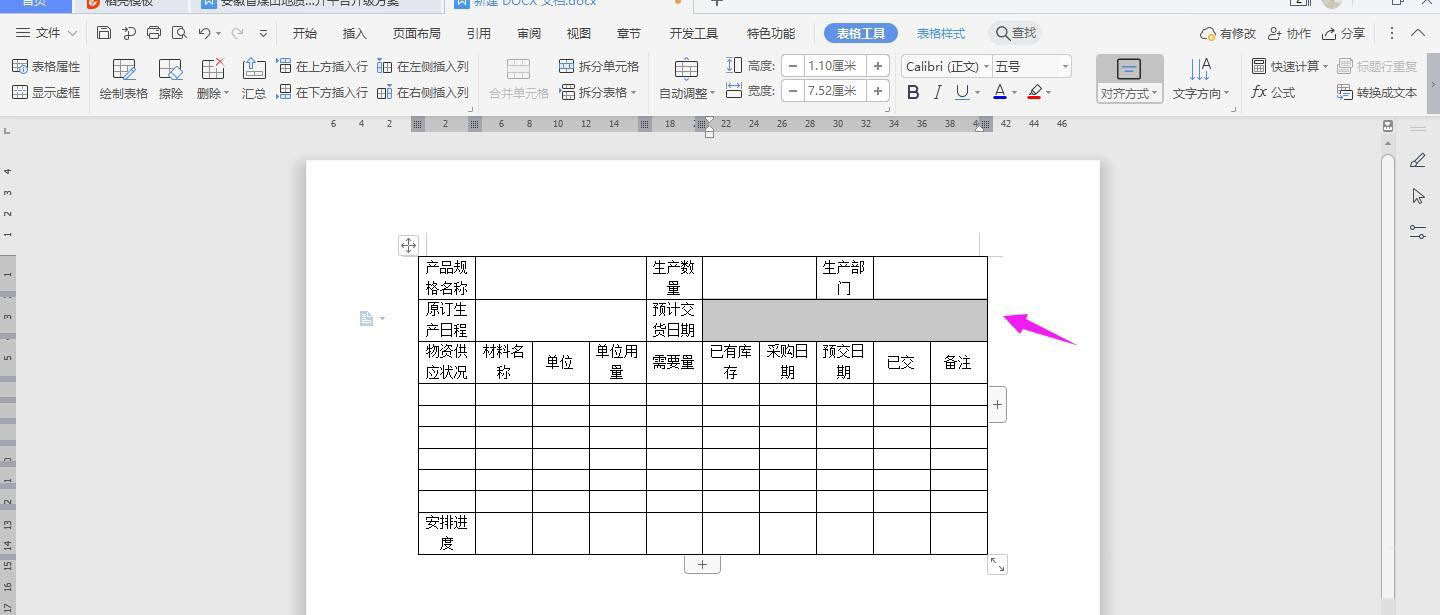Click the settings sliders sidebar icon
This screenshot has width=1440, height=615.
pos(1417,231)
